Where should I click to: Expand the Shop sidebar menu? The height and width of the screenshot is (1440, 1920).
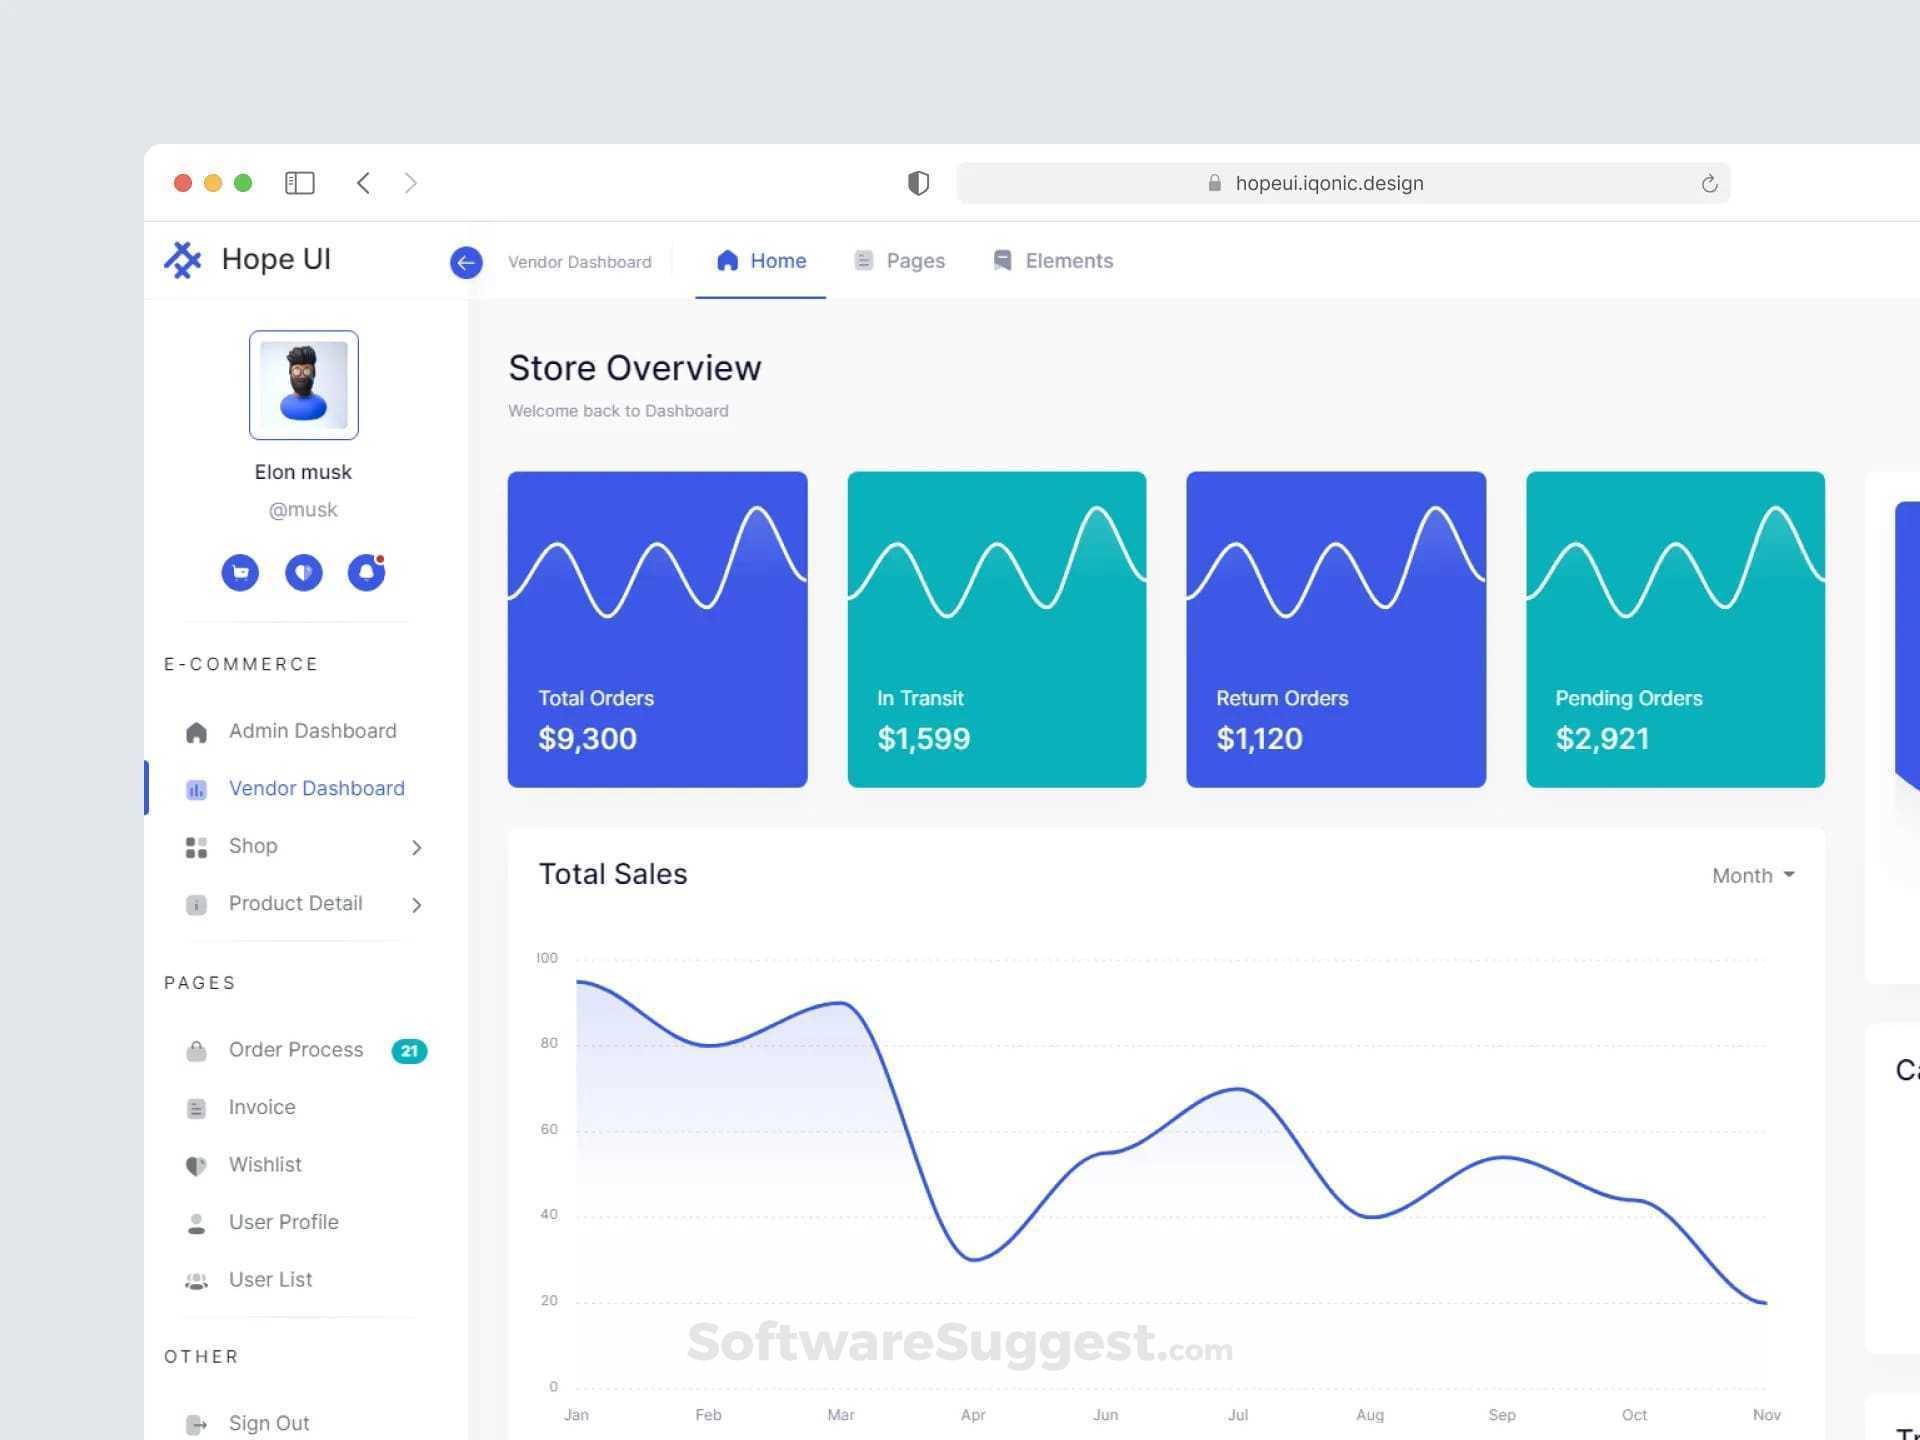coord(417,847)
